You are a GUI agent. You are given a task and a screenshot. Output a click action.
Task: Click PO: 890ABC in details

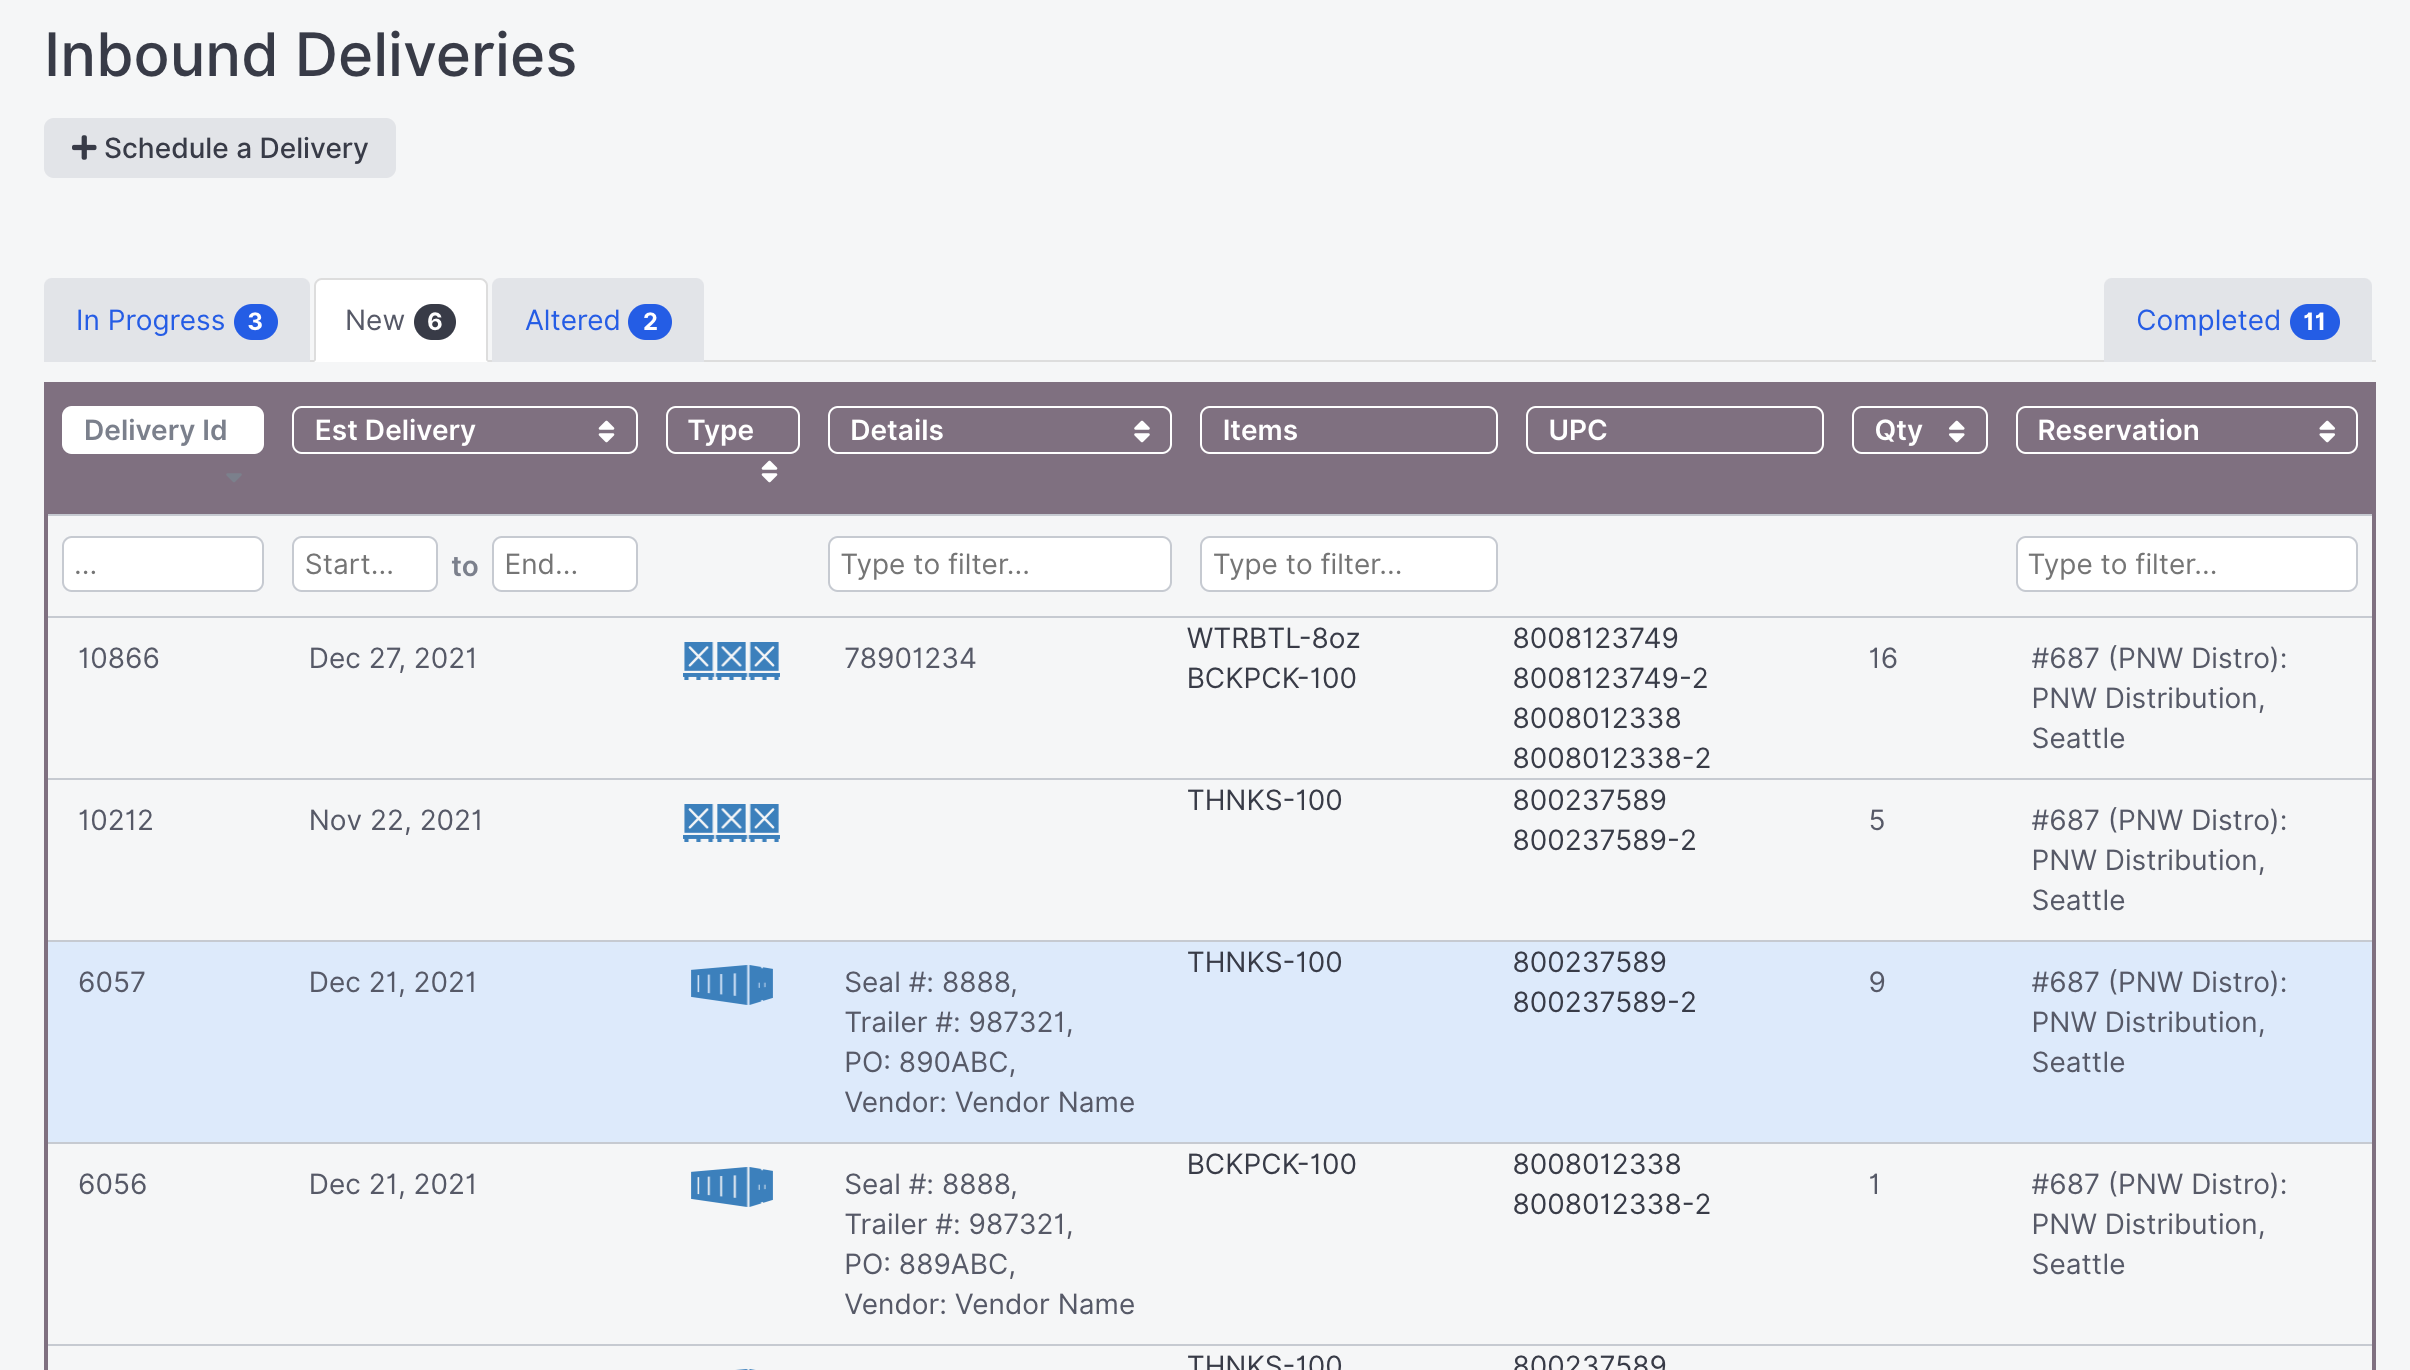pos(930,1062)
